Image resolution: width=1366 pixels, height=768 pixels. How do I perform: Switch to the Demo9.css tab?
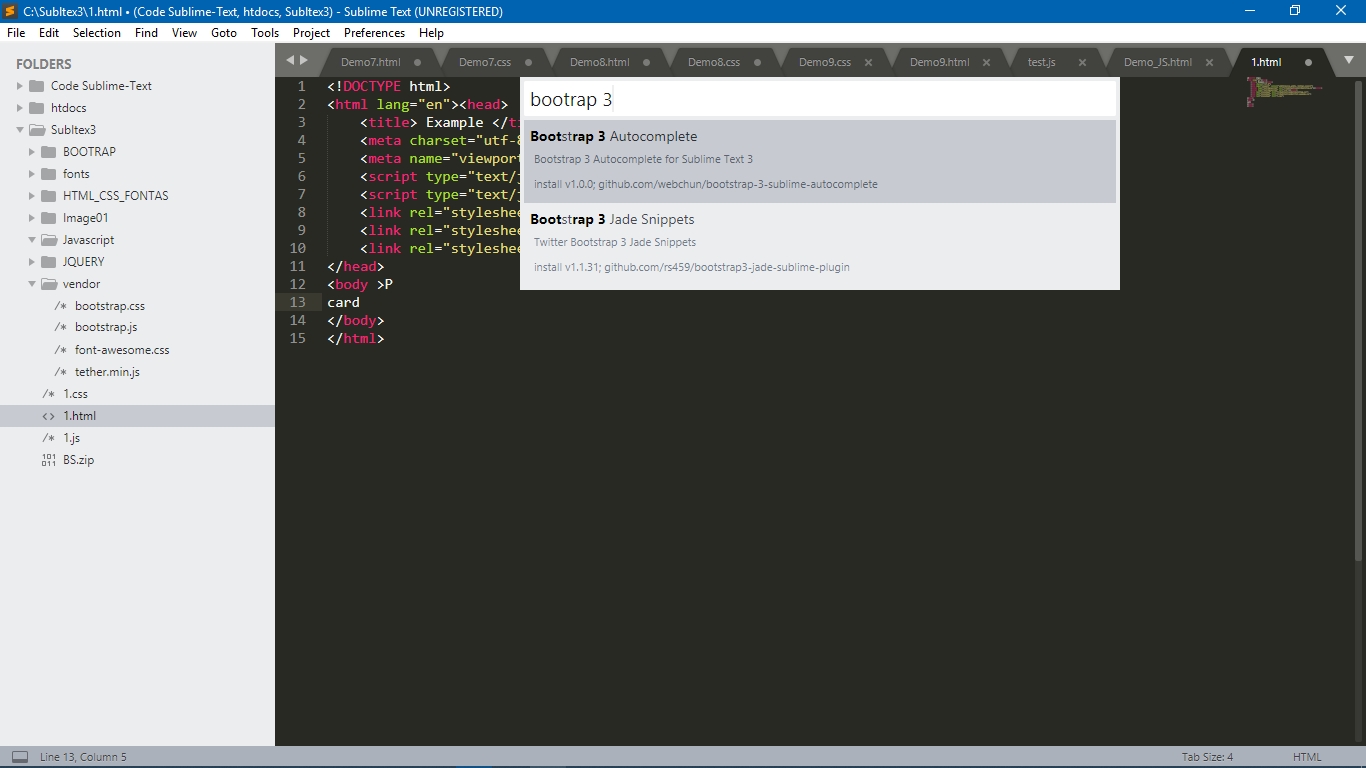coord(825,62)
